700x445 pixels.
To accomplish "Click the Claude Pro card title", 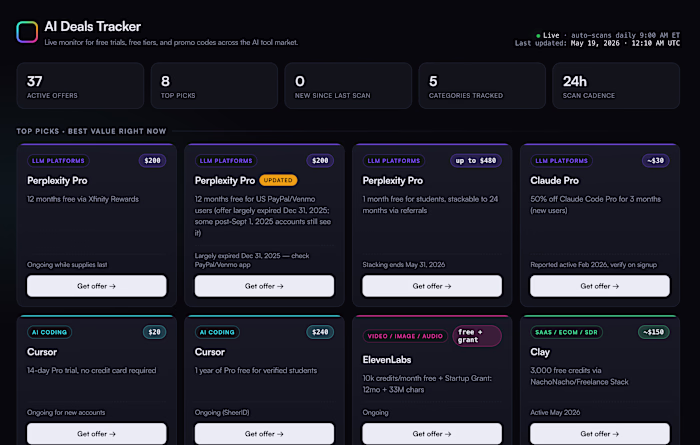I will click(x=554, y=181).
